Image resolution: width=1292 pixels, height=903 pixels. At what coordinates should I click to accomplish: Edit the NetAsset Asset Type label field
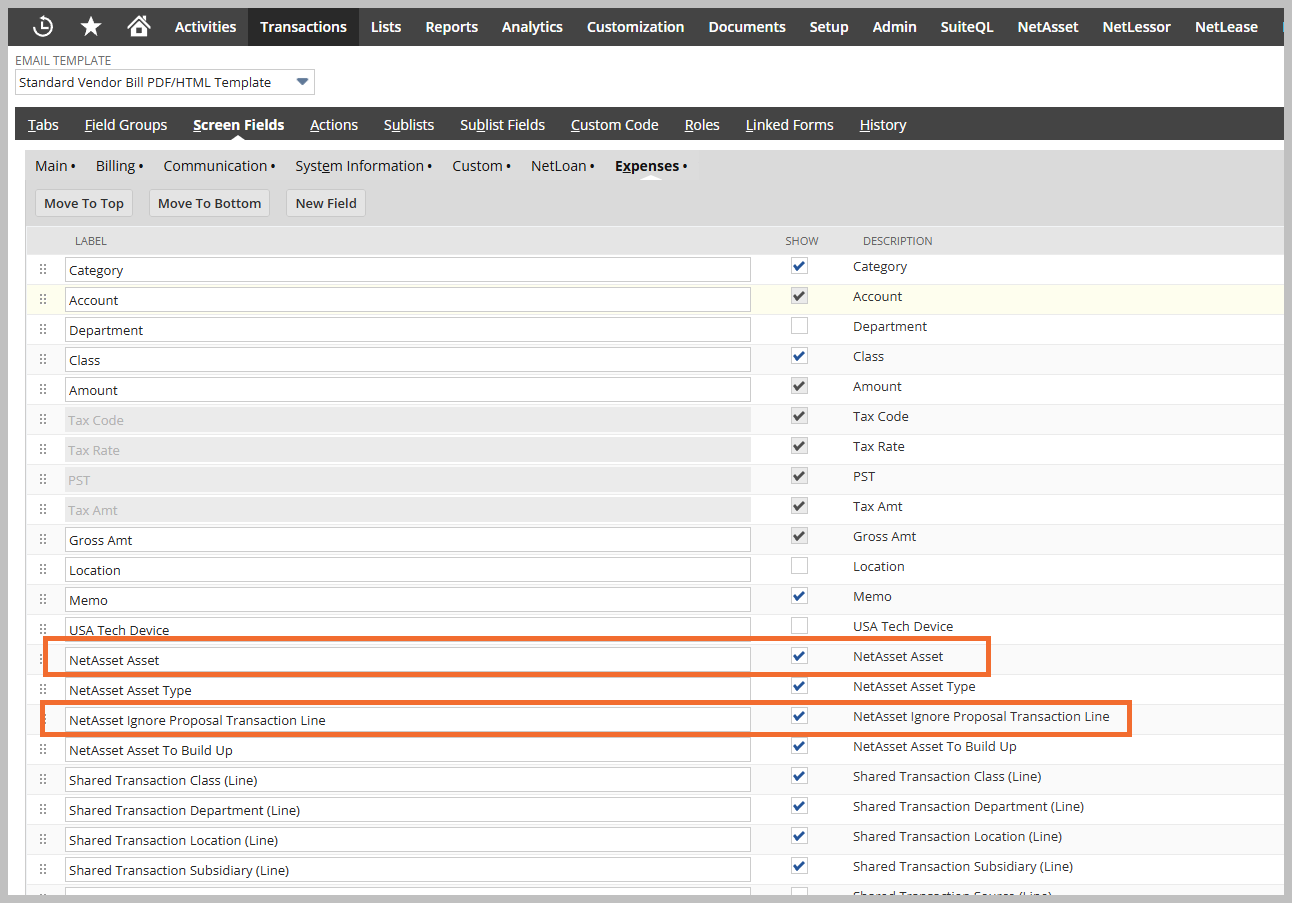pos(408,690)
